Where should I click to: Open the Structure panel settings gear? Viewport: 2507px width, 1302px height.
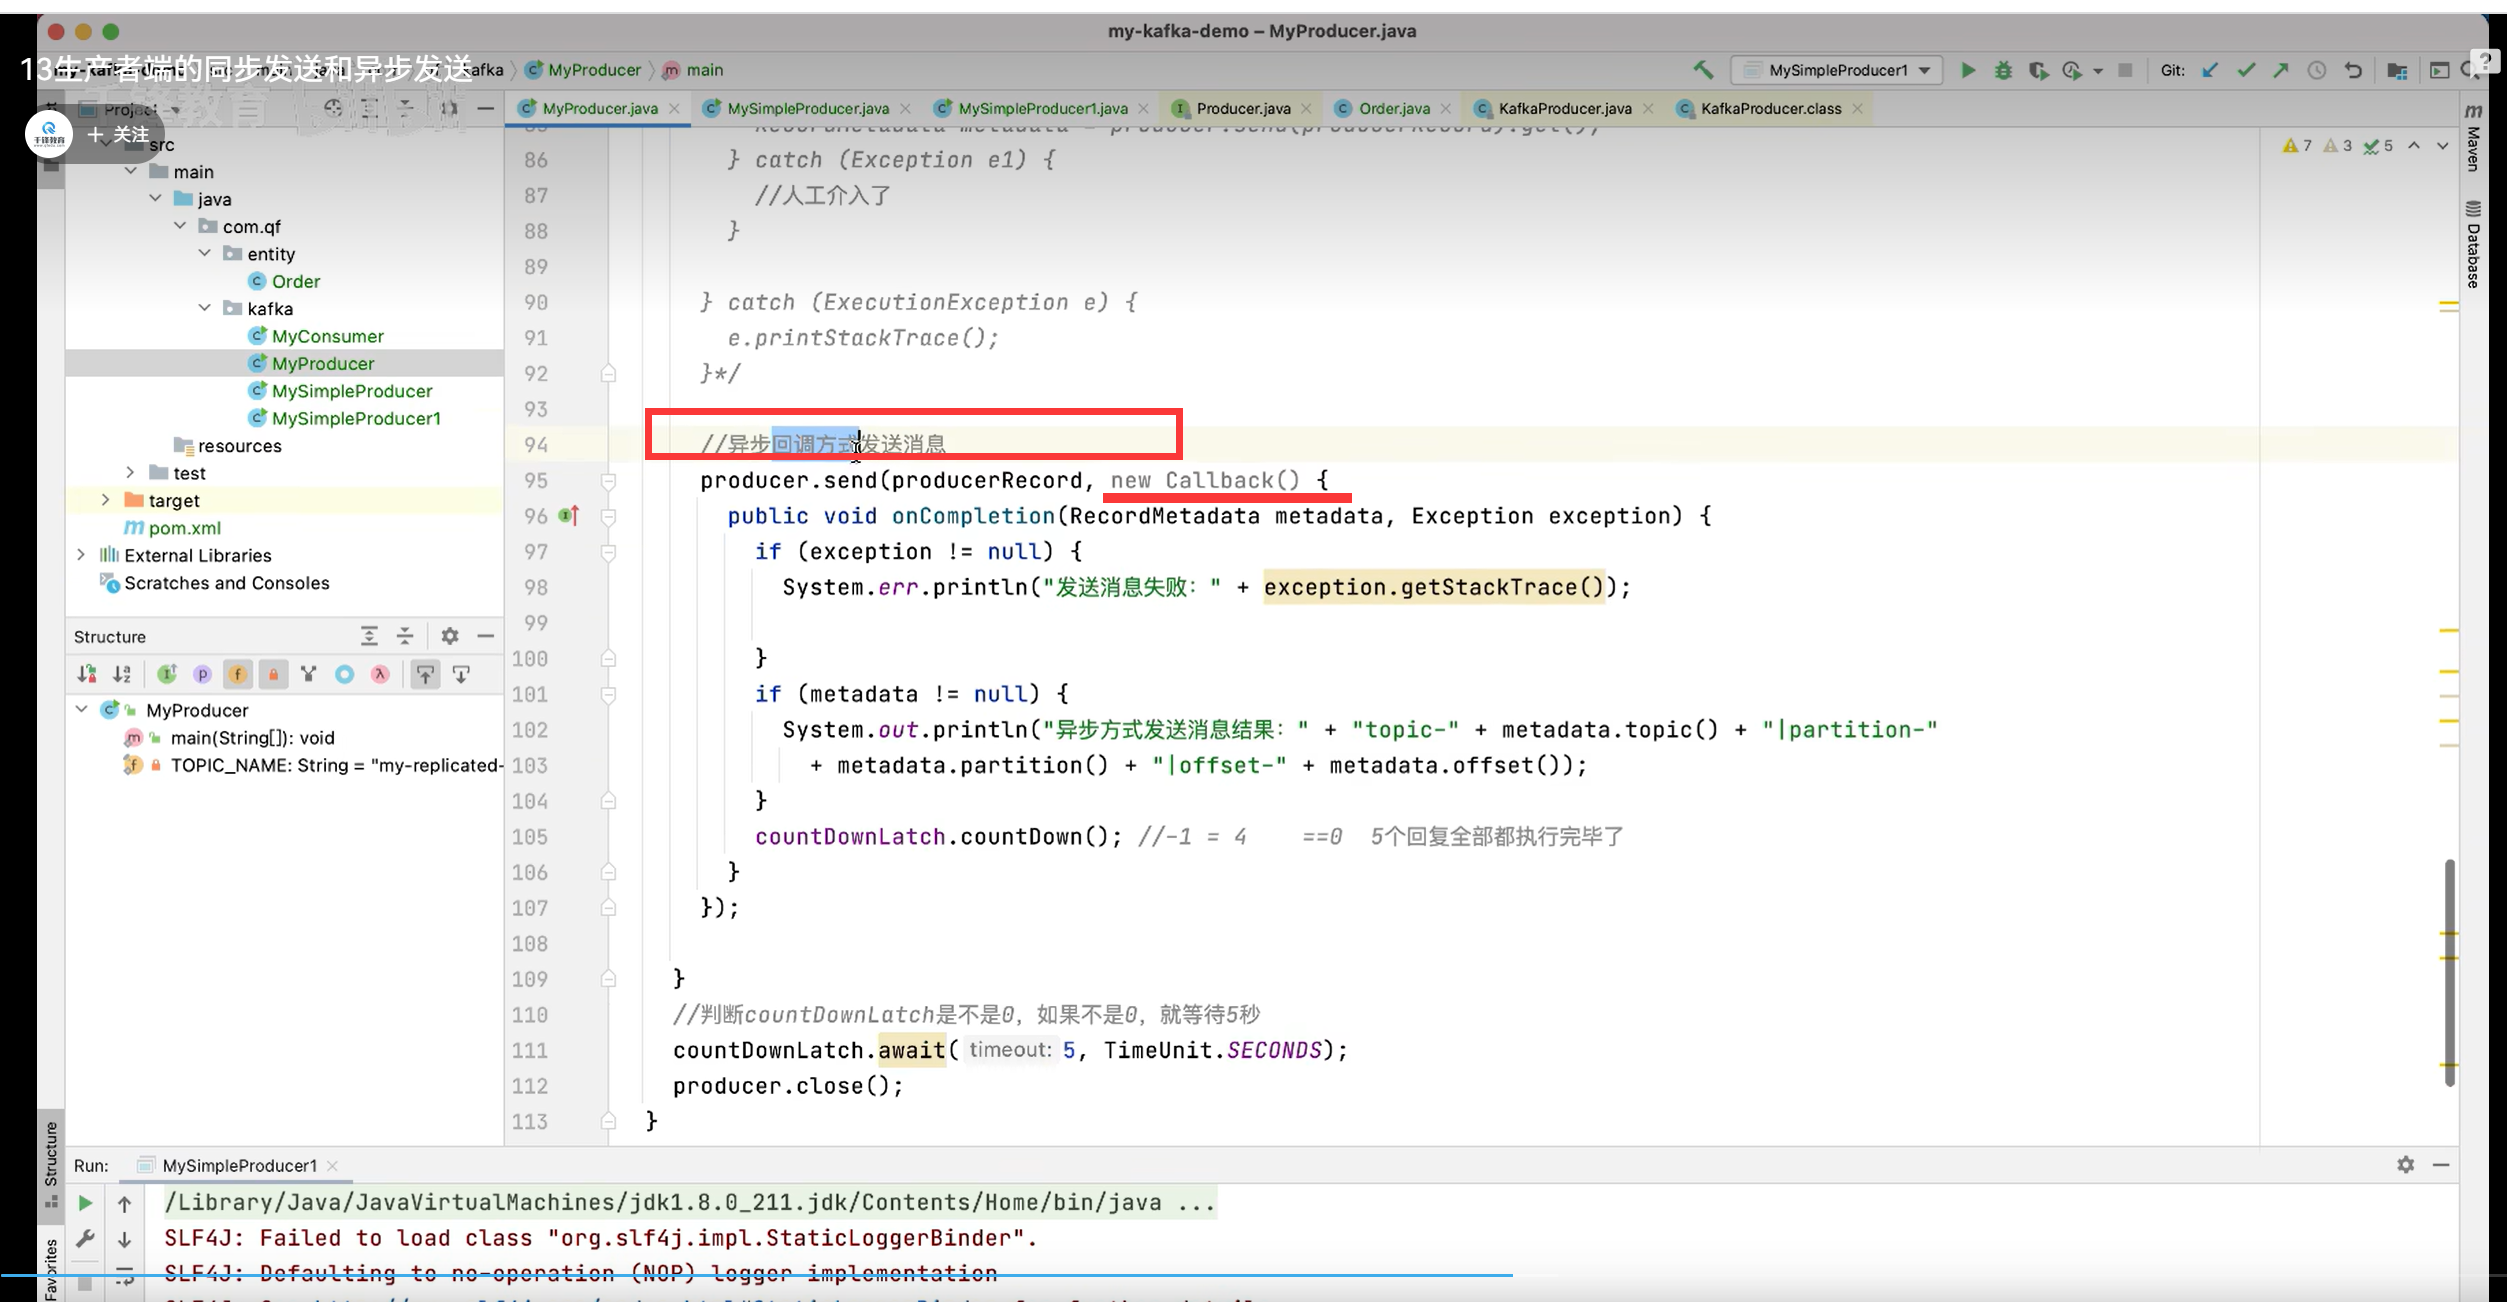point(450,636)
